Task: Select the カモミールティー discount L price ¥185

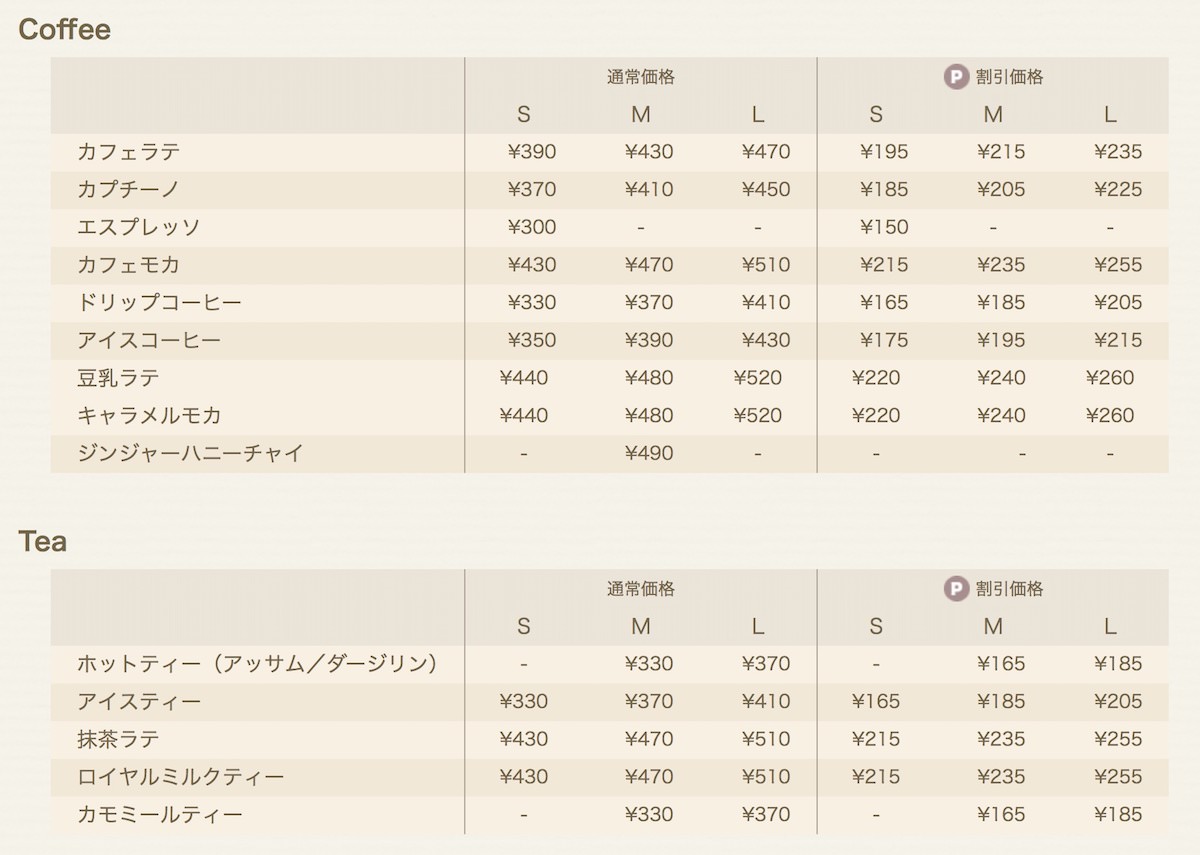Action: point(1118,815)
